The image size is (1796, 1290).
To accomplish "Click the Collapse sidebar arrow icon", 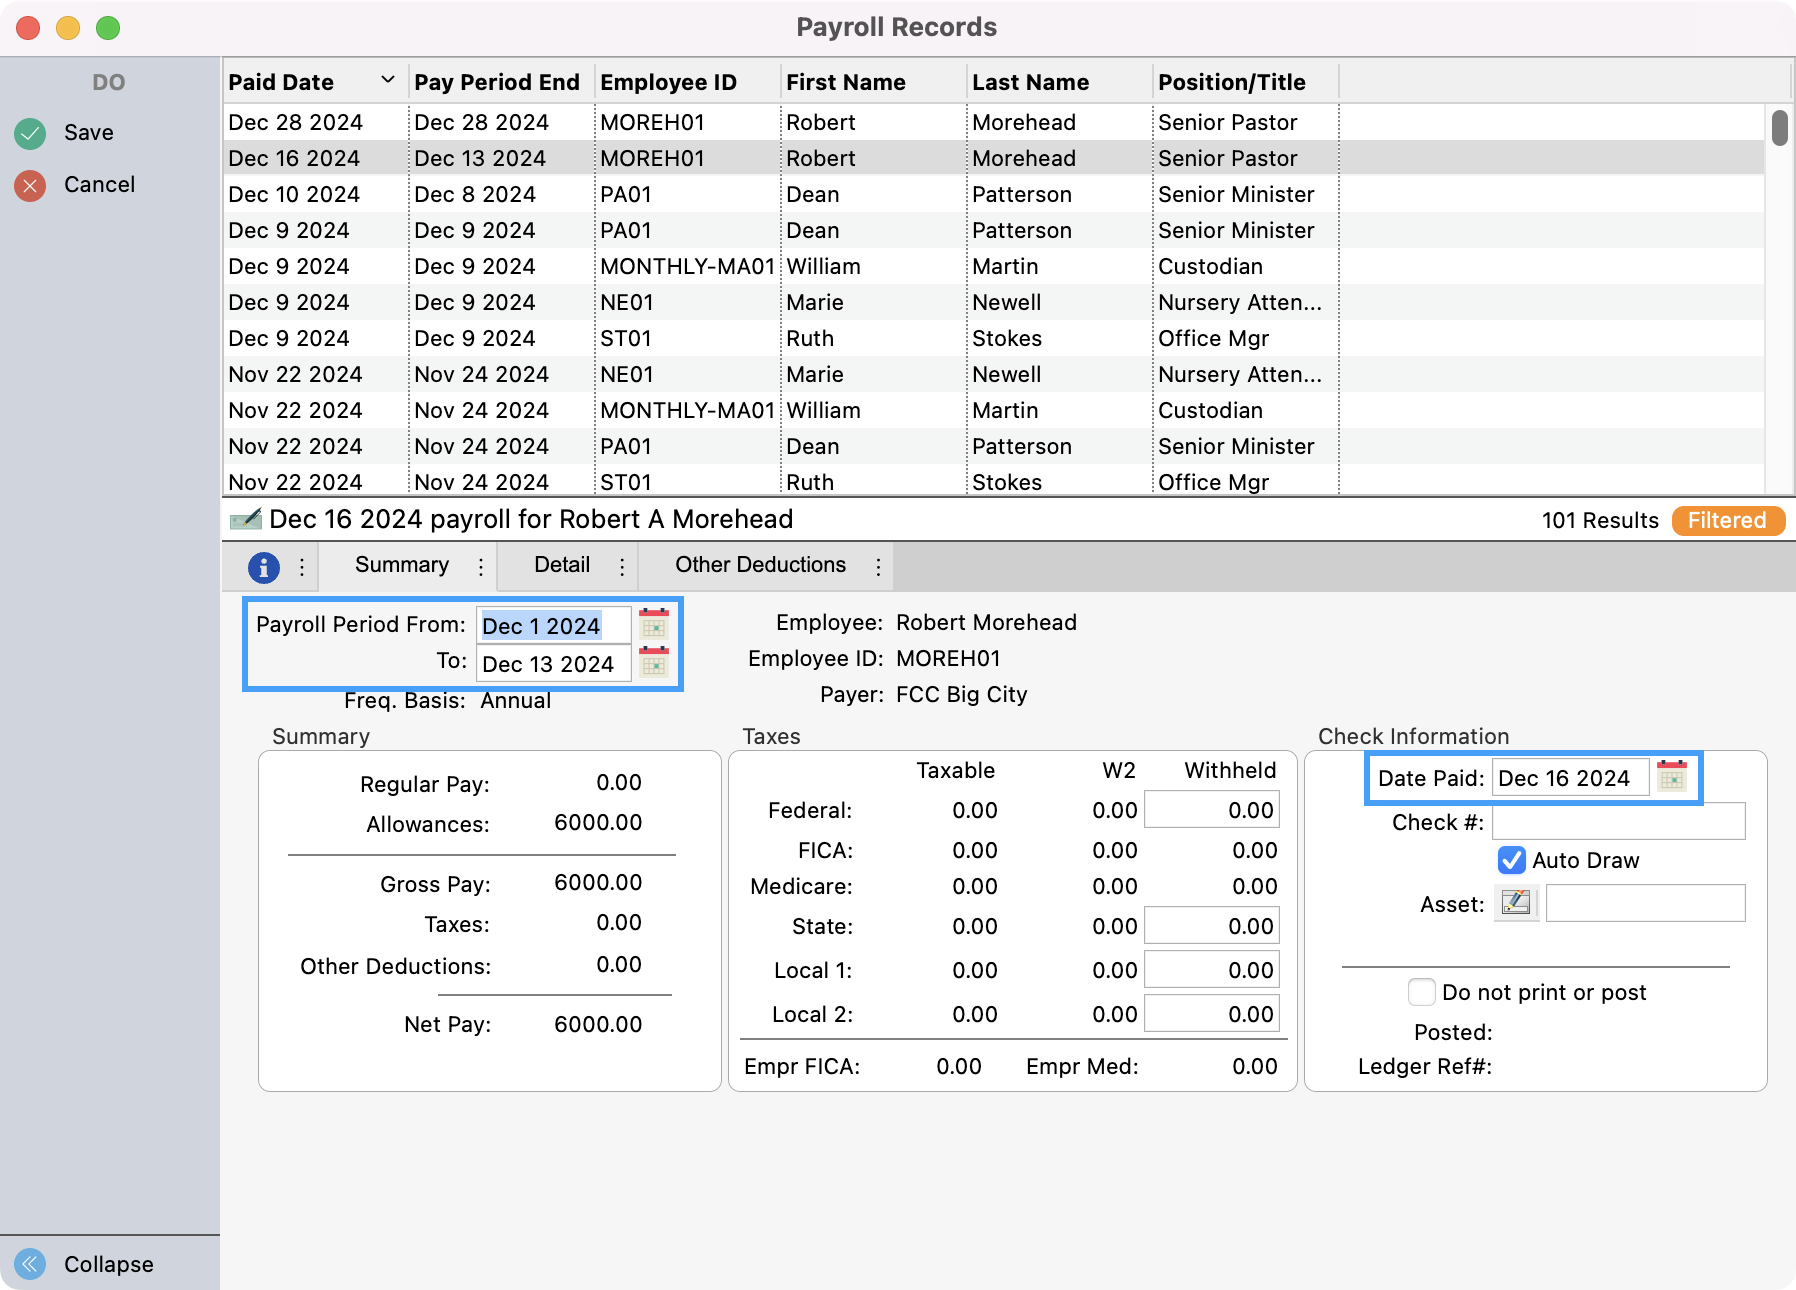I will pyautogui.click(x=30, y=1264).
